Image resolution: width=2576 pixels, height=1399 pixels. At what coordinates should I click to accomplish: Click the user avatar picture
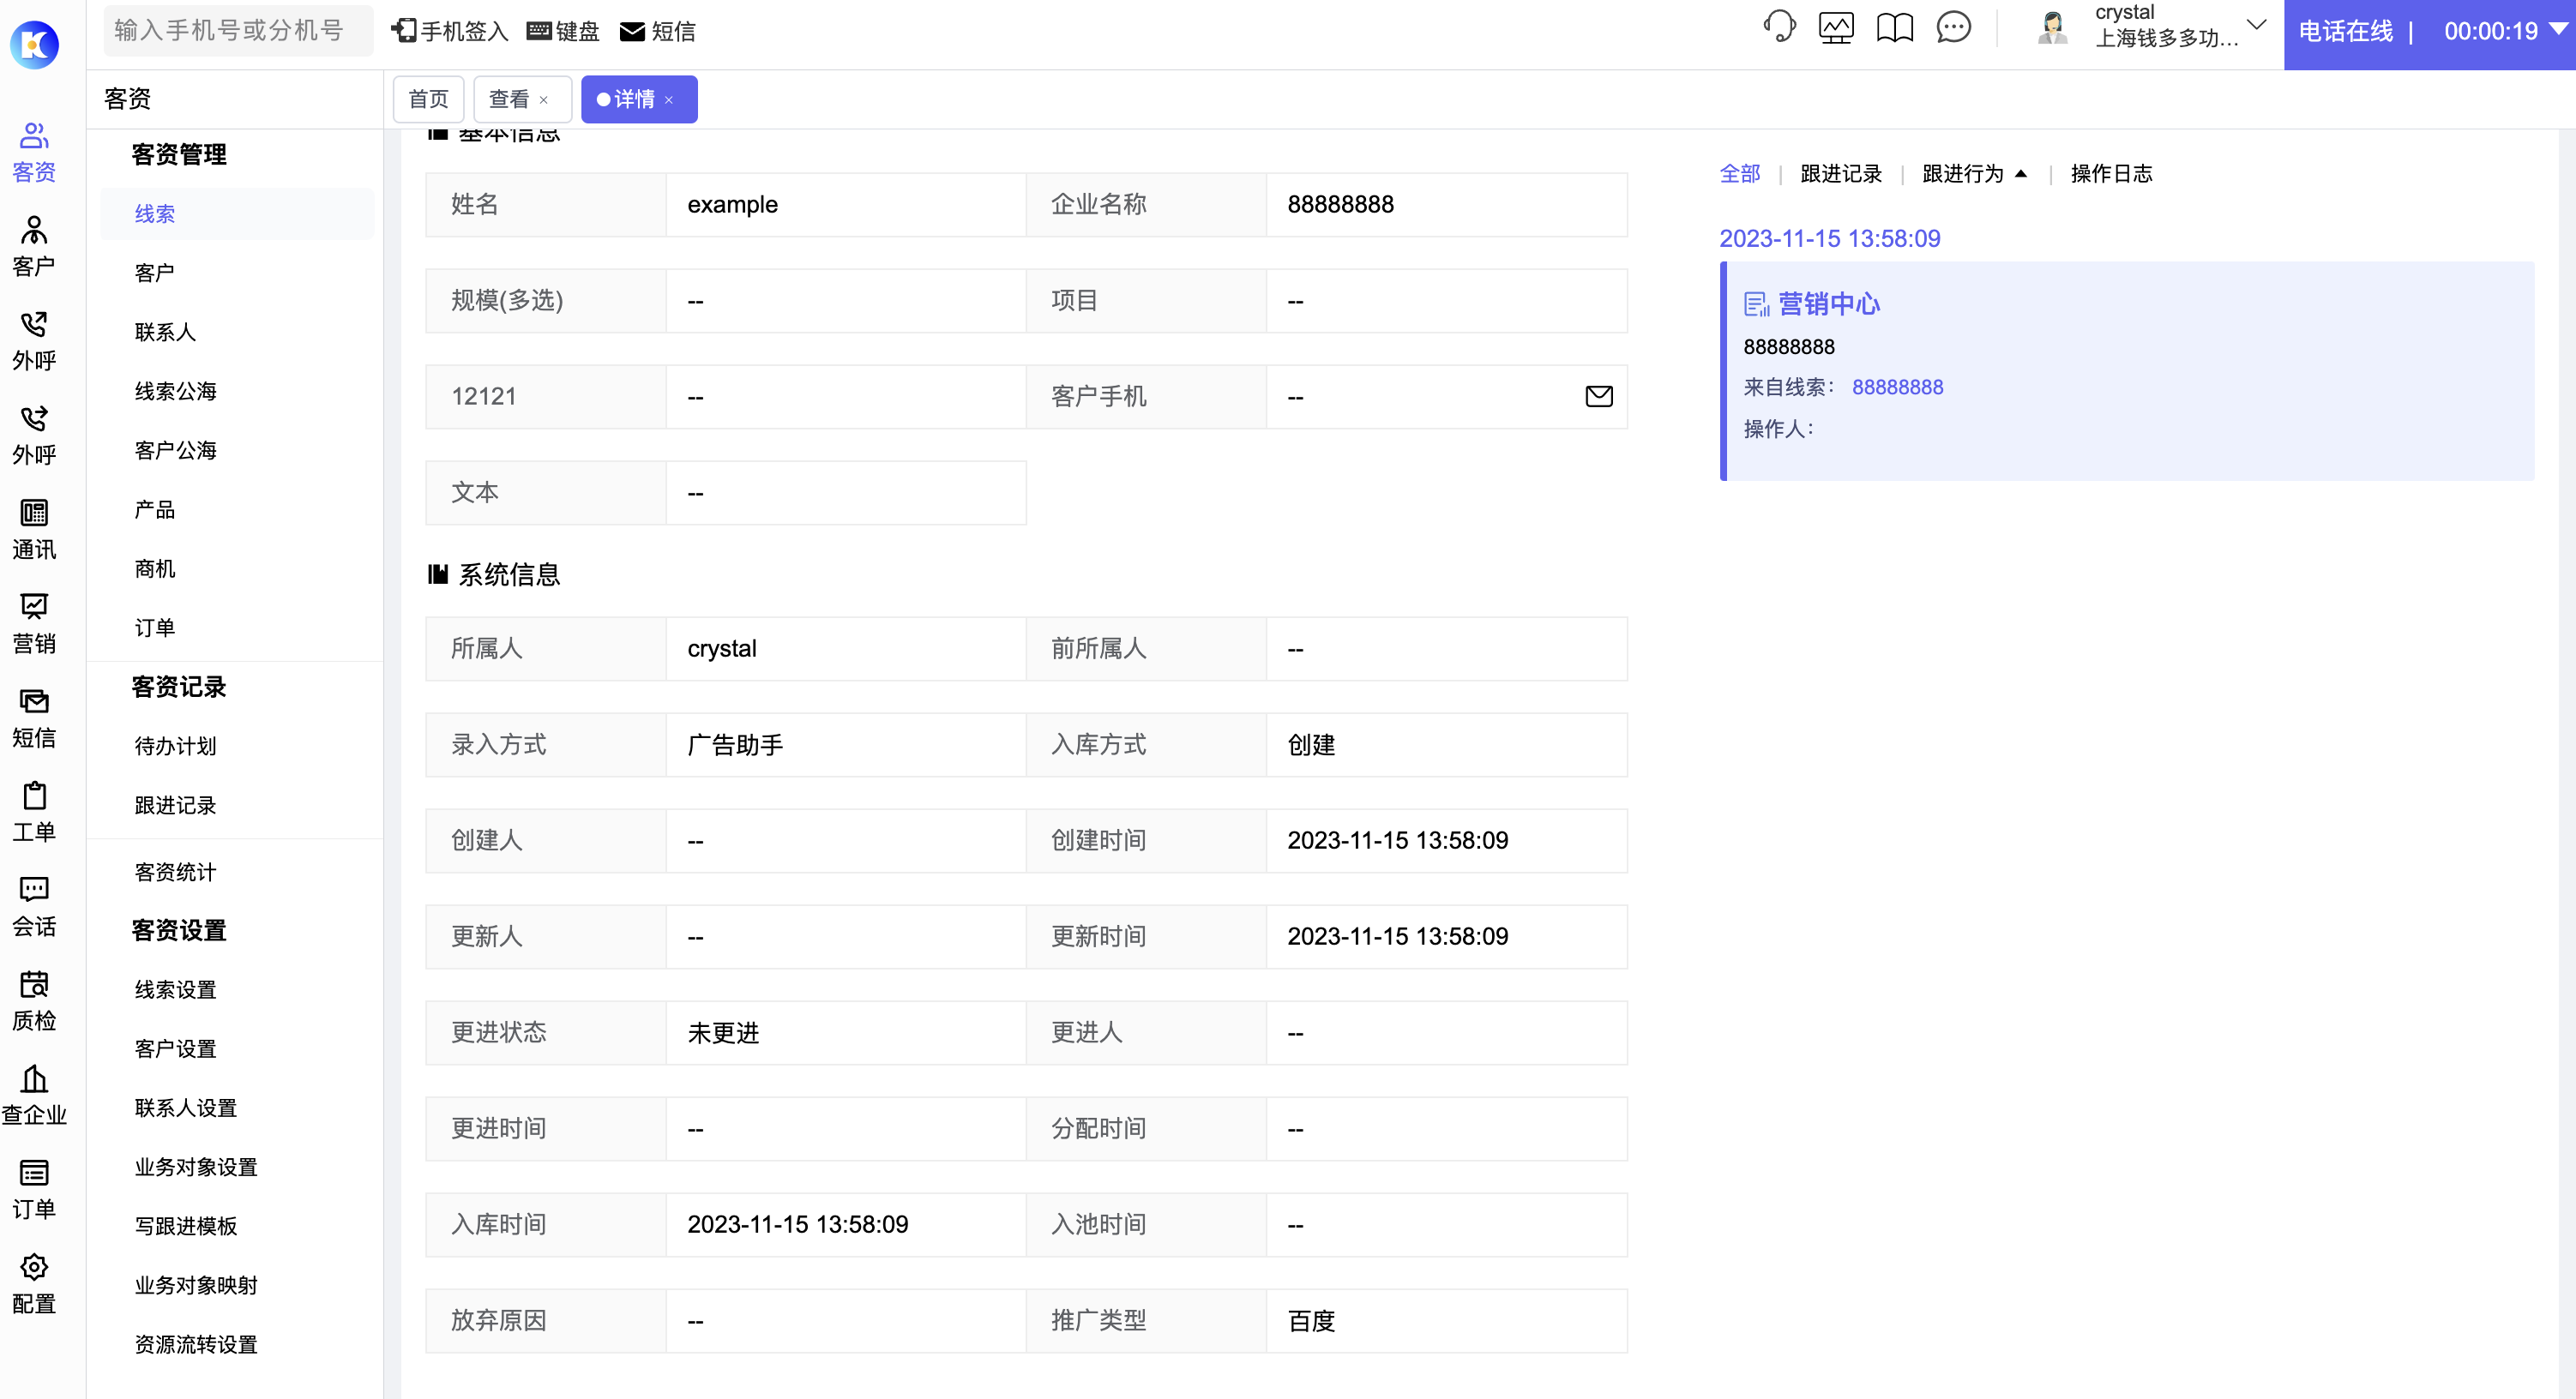(x=2052, y=27)
